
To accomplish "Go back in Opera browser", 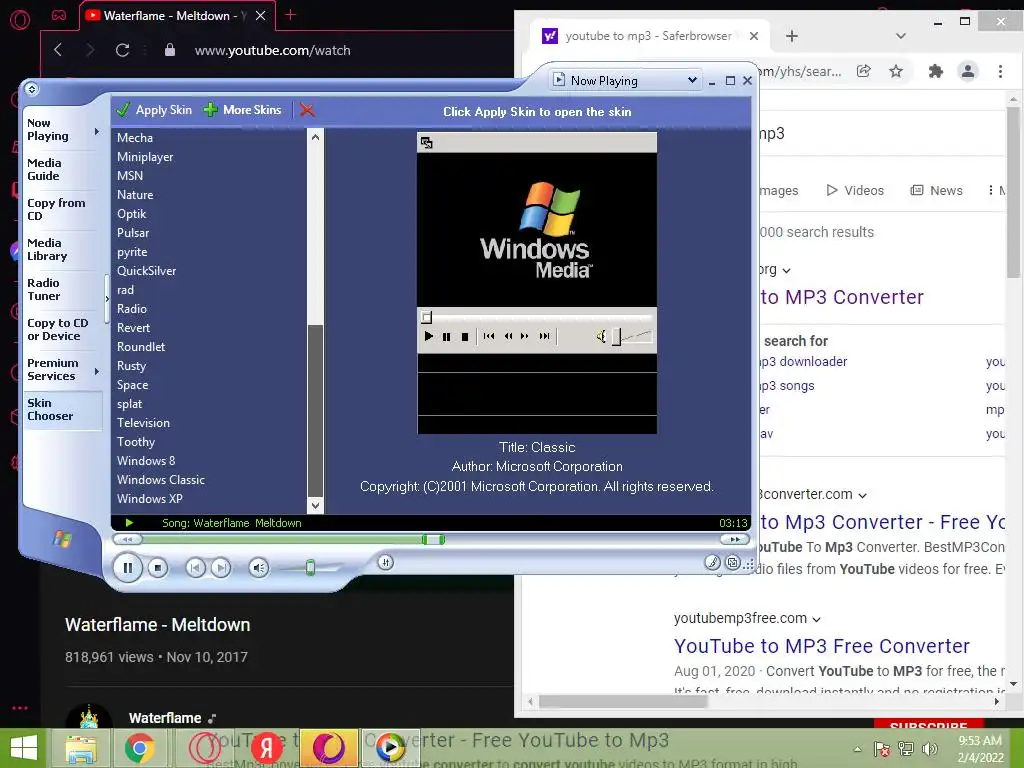I will (x=58, y=50).
